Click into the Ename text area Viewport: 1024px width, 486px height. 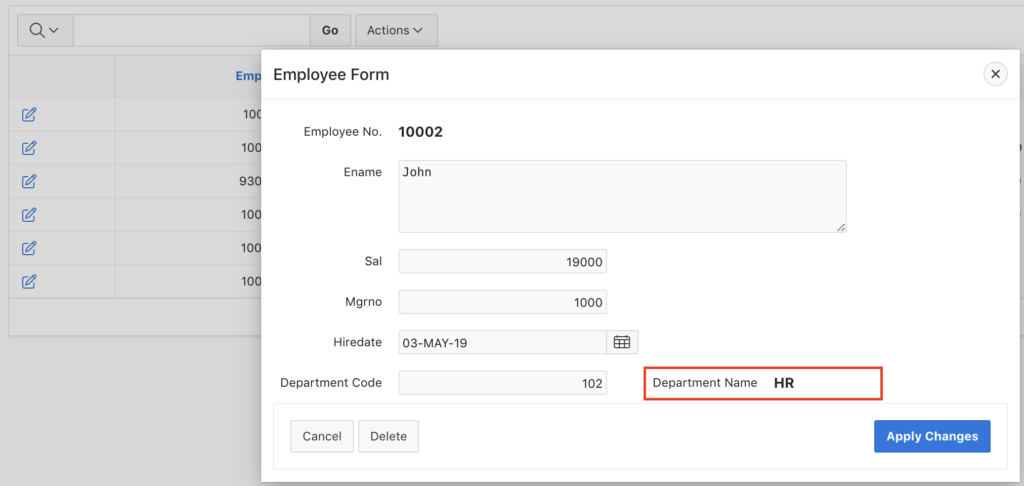(x=622, y=196)
